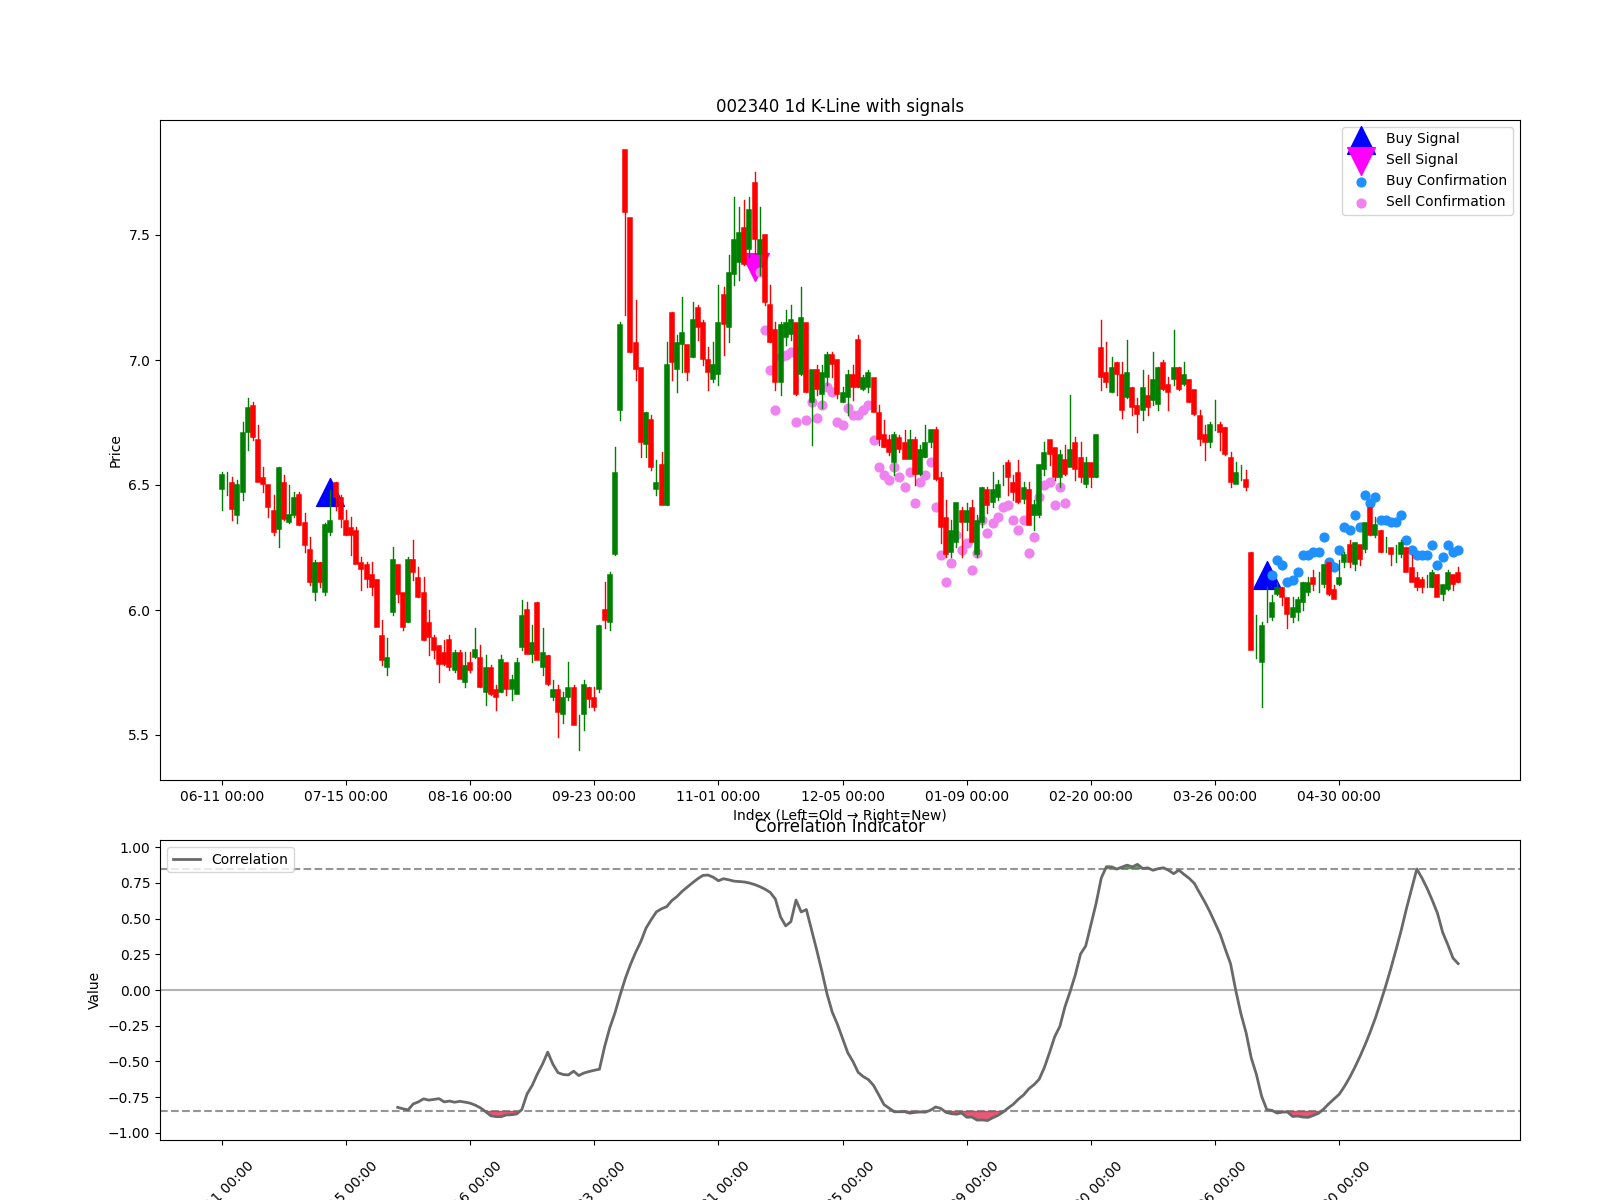Click the 'Sell Confirmation' legend label
Viewport: 1600px width, 1200px height.
1445,201
